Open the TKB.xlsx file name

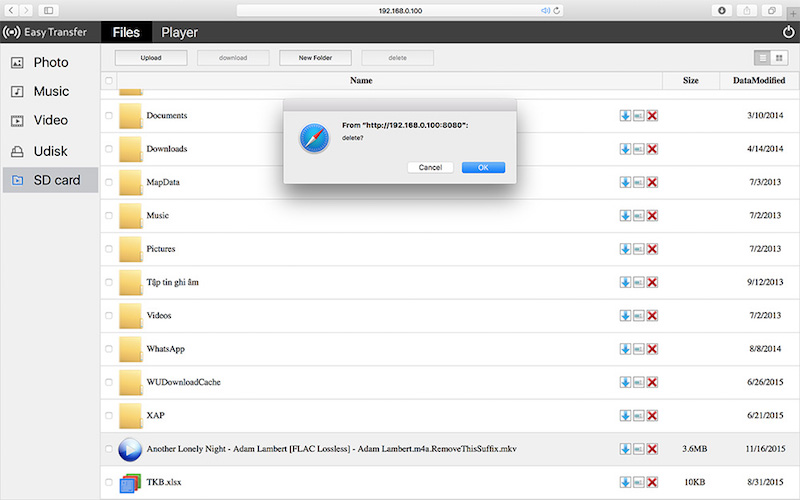point(164,482)
